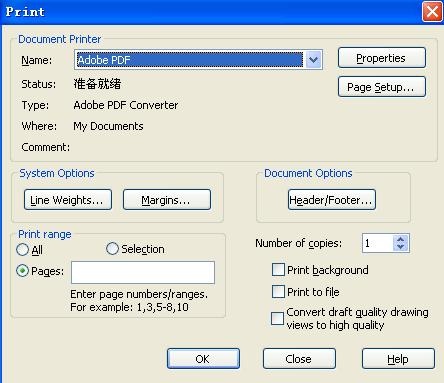Open the Page Setup dialog
Viewport: 444px width, 383px height.
[x=382, y=87]
